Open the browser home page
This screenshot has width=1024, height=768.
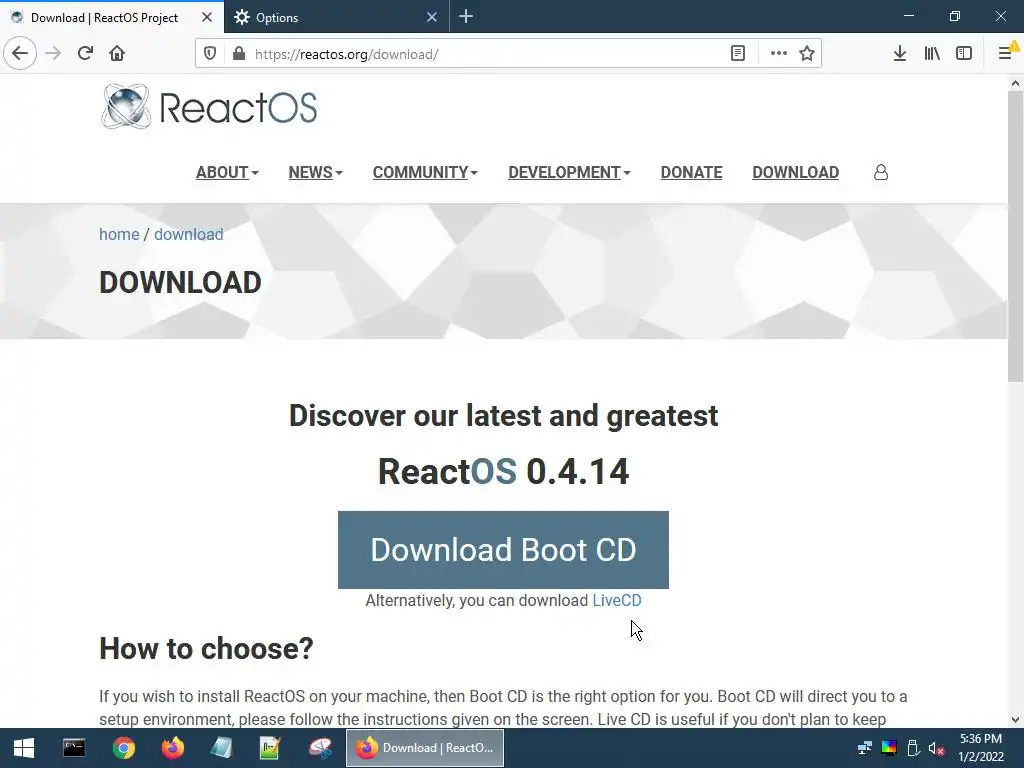point(117,53)
